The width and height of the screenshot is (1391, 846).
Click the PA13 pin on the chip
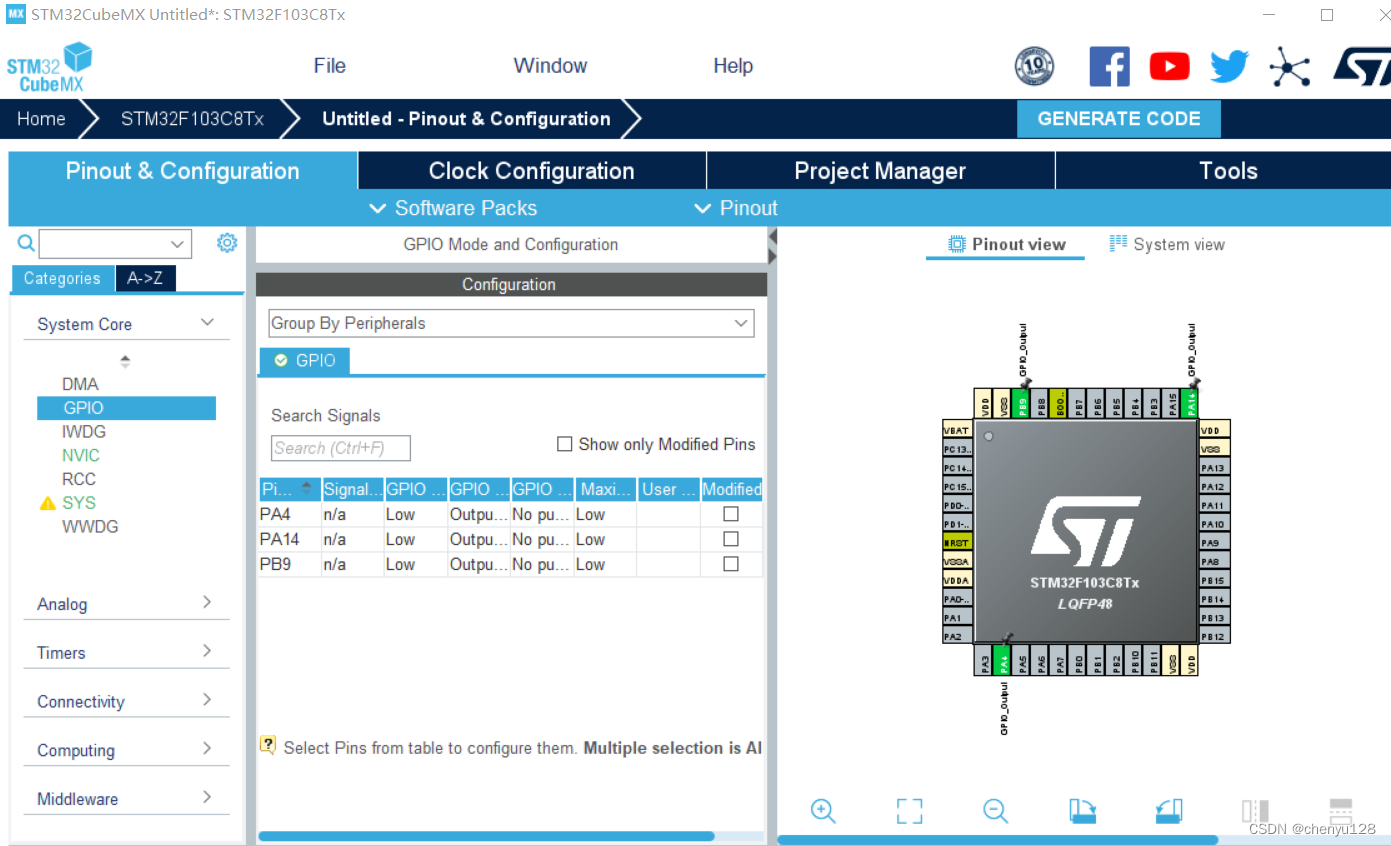click(x=1215, y=468)
